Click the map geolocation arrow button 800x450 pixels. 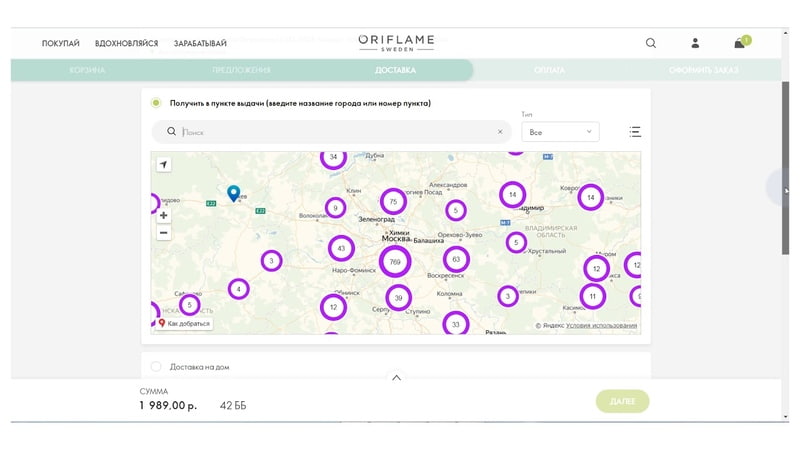pyautogui.click(x=163, y=164)
